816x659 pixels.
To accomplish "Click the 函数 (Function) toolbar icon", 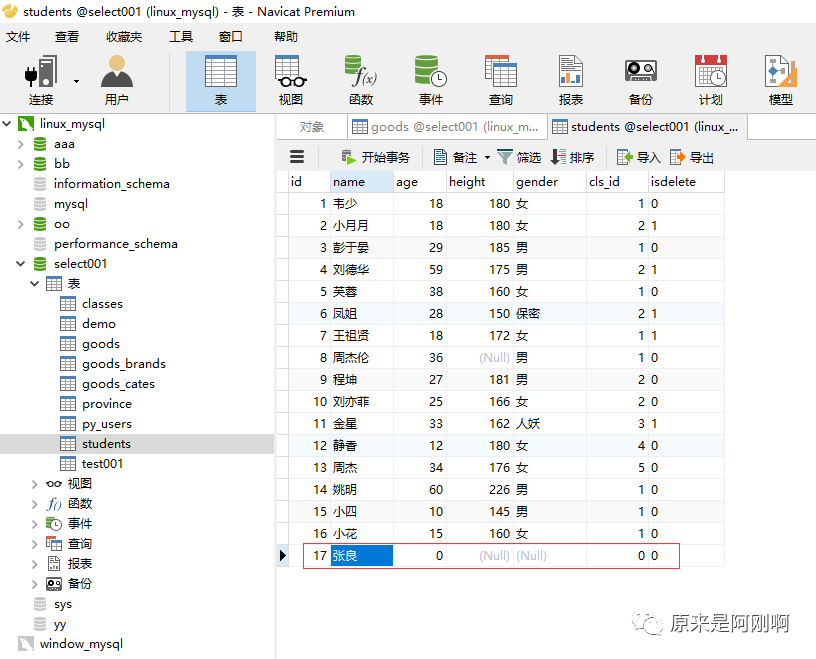I will [x=361, y=81].
